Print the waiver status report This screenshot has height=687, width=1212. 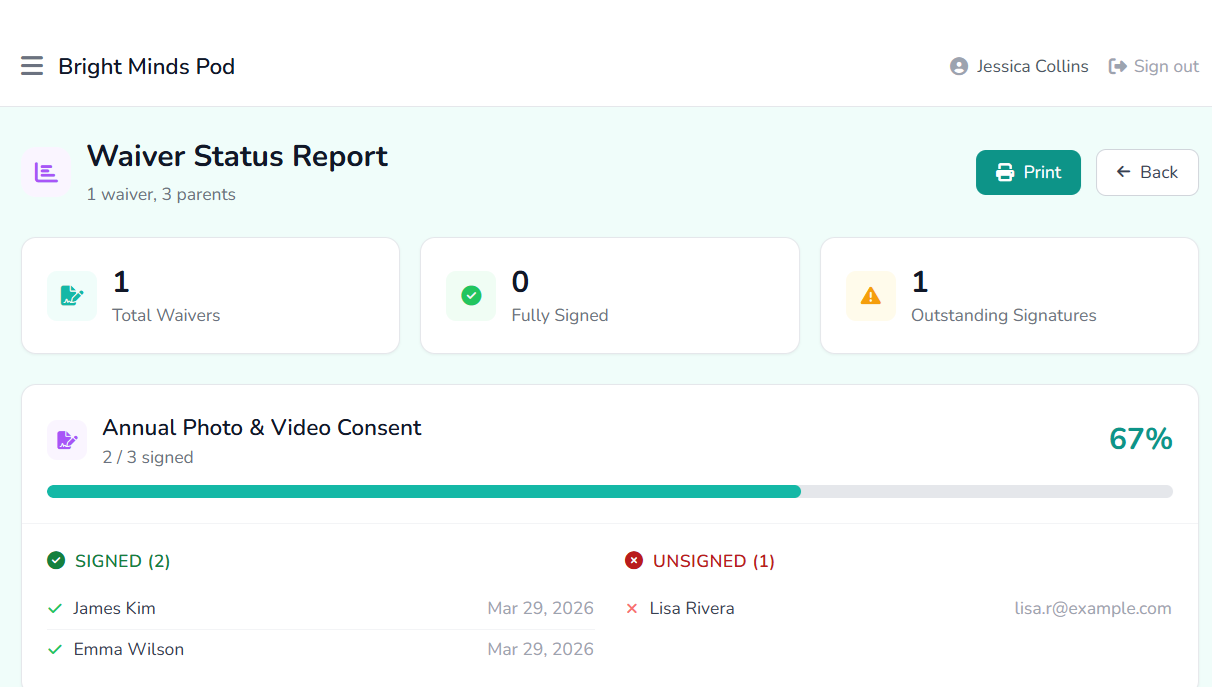tap(1027, 172)
